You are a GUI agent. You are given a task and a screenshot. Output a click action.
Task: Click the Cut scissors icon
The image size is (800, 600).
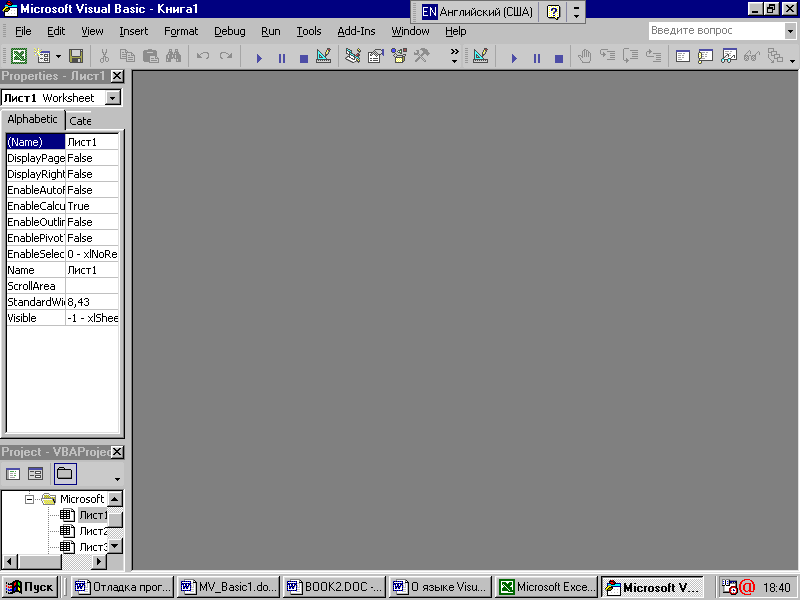click(x=104, y=56)
